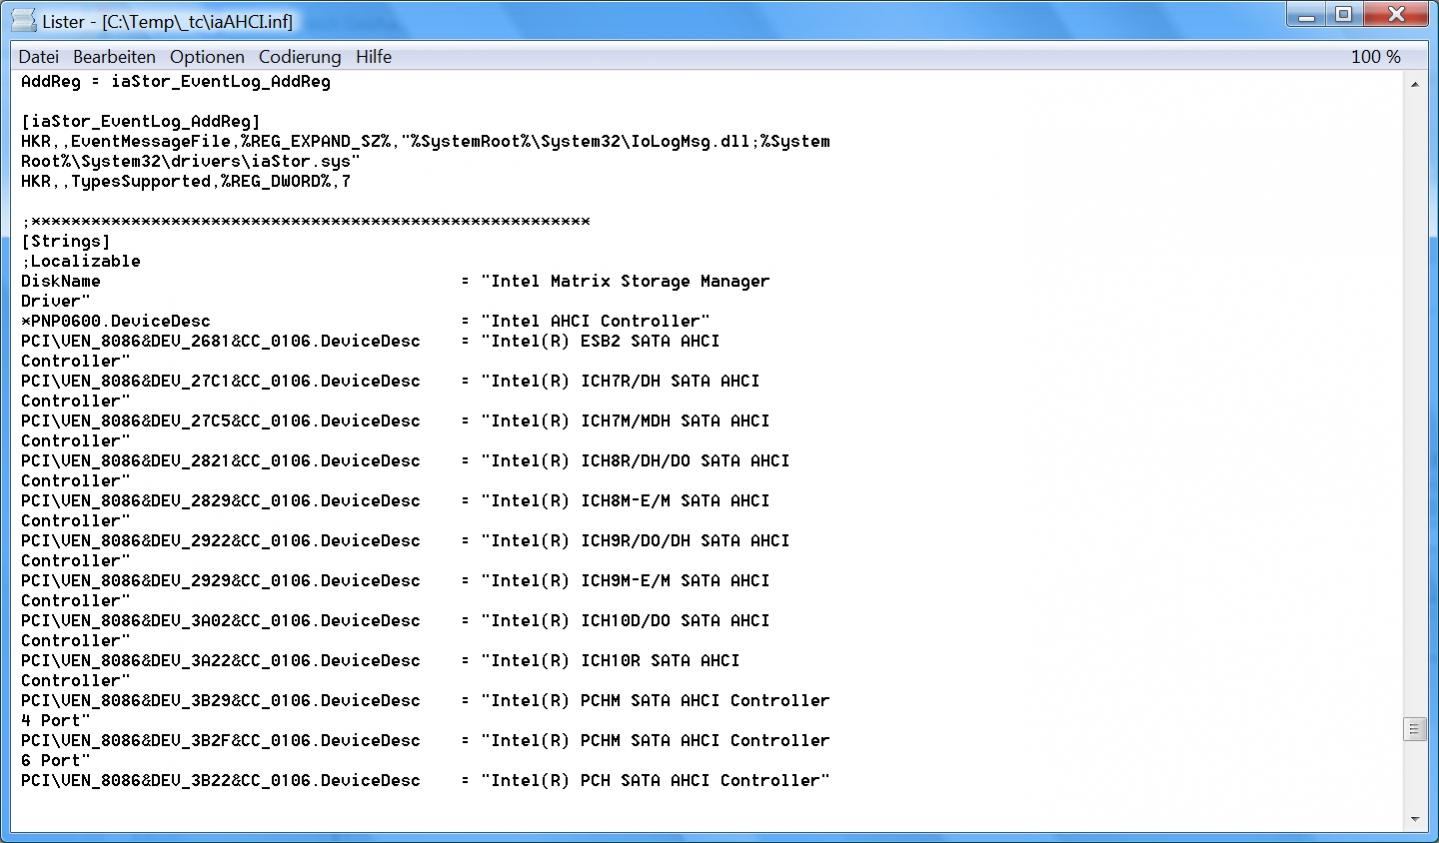Screen dimensions: 1439x843
Task: Open the Codierung menu
Action: coord(299,57)
